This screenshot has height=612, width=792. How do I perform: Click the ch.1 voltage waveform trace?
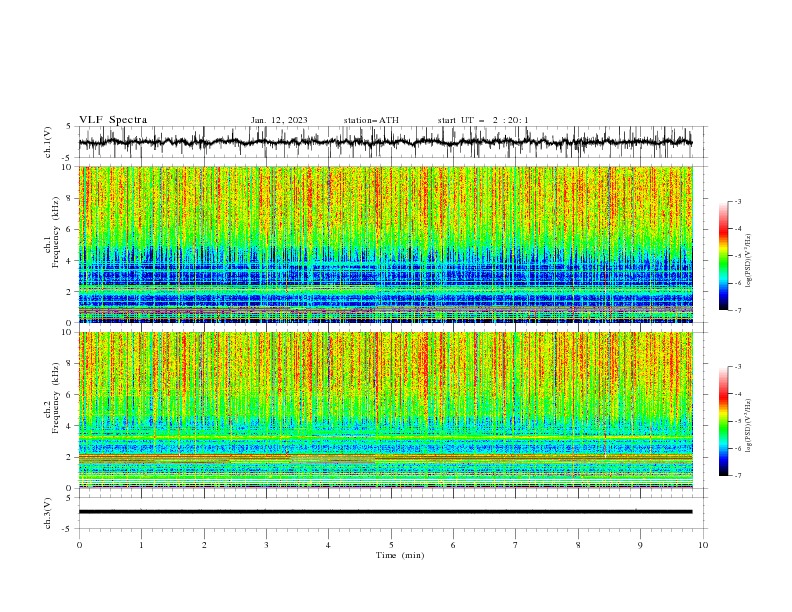tap(385, 142)
